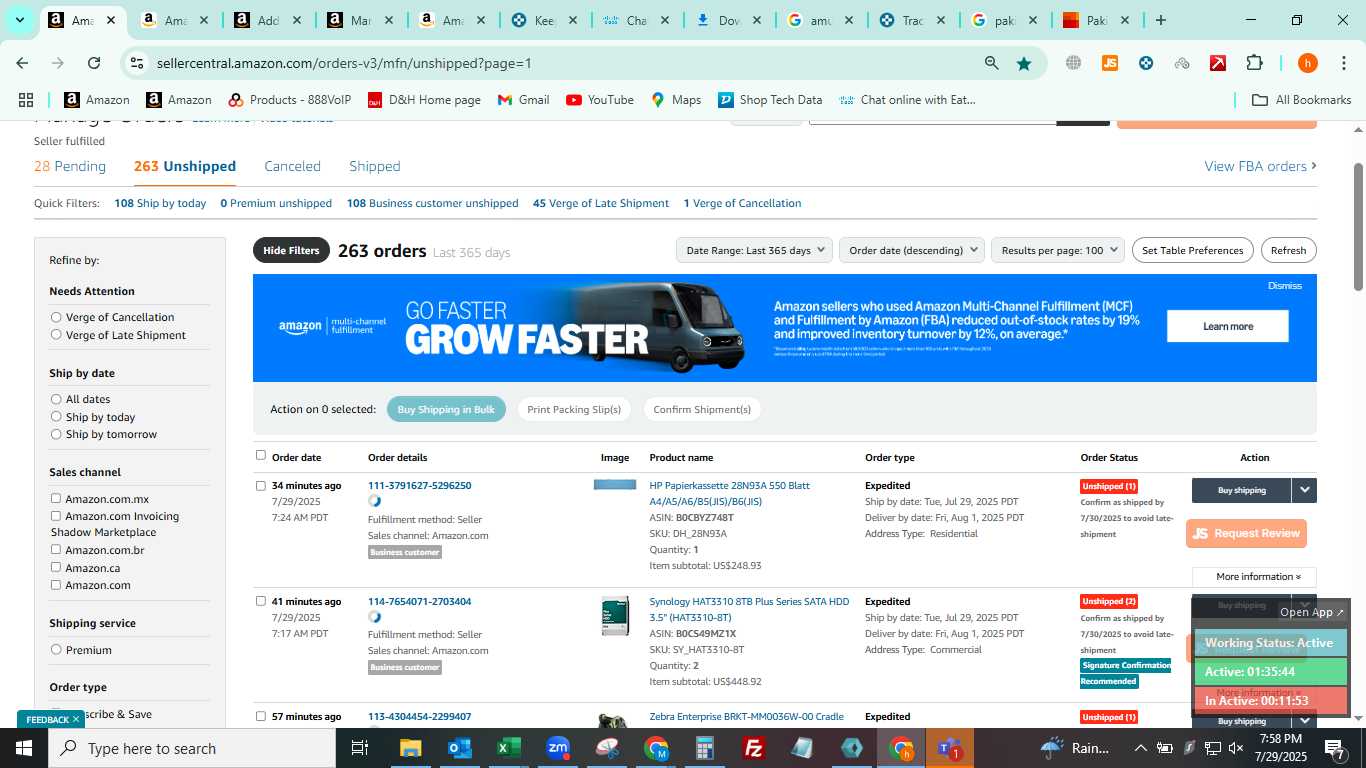This screenshot has width=1366, height=768.
Task: Open the Date Range: Last 365 days dropdown
Action: tap(754, 250)
